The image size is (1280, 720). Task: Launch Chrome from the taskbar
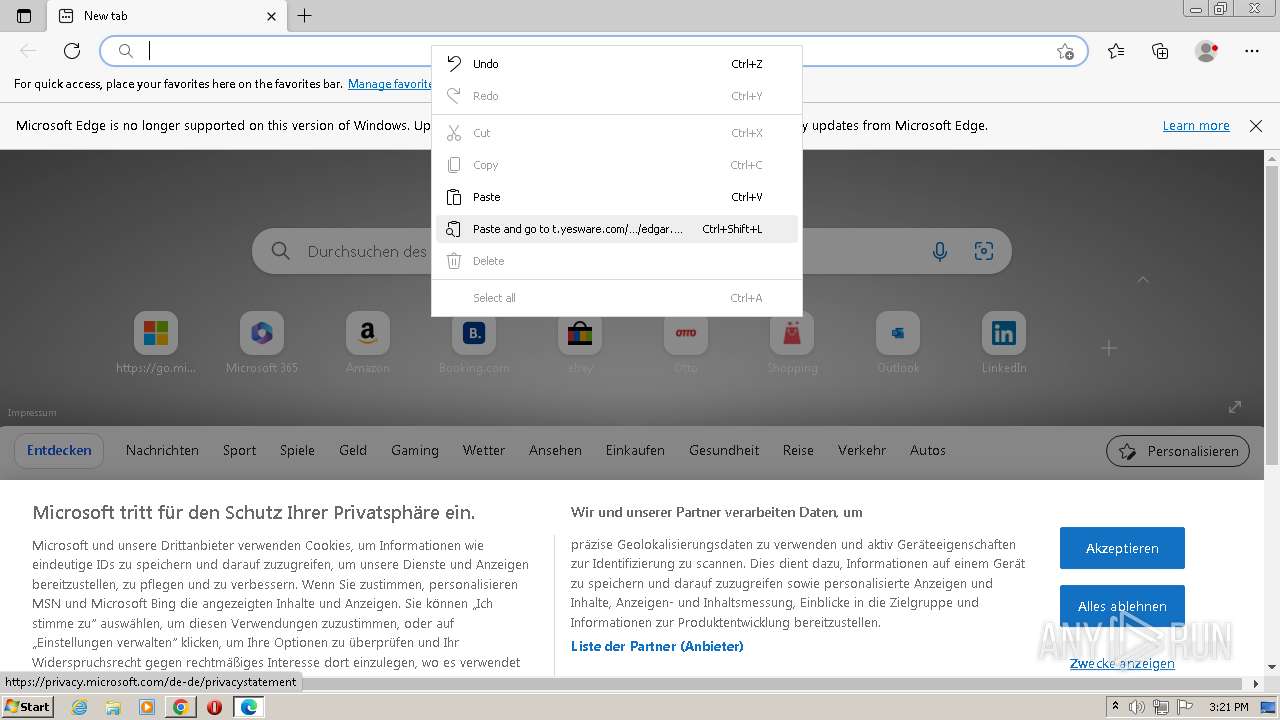[180, 707]
